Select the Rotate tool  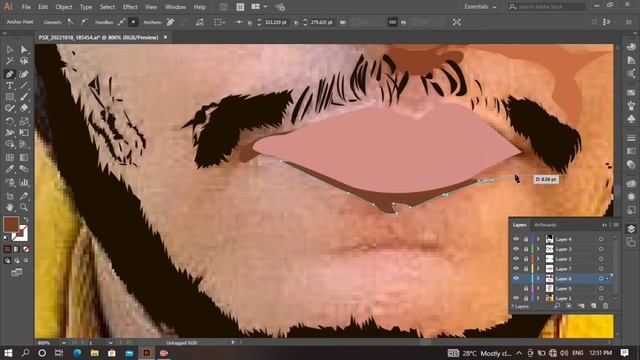pos(10,121)
